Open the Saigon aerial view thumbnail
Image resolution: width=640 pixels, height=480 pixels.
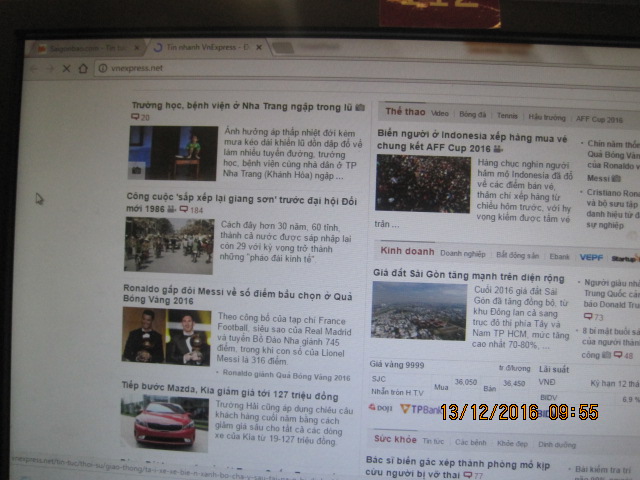pos(419,311)
